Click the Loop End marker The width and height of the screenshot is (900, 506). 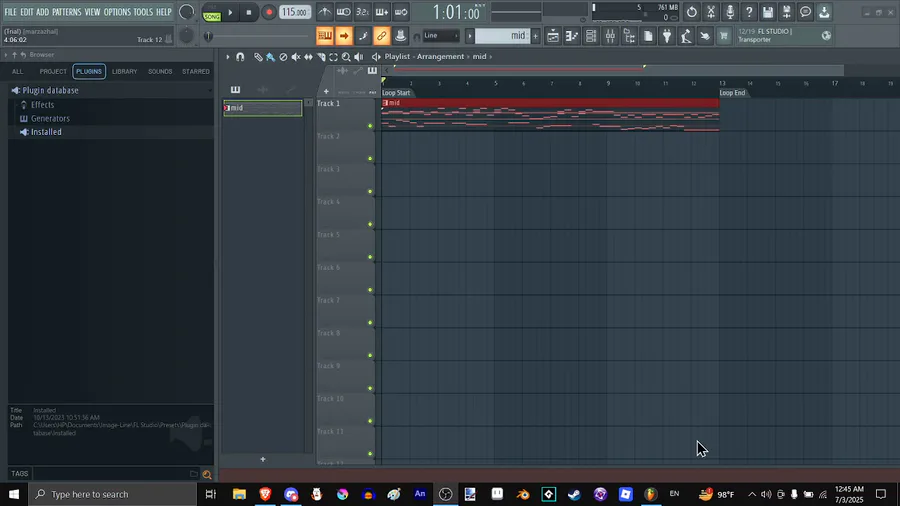coord(732,93)
